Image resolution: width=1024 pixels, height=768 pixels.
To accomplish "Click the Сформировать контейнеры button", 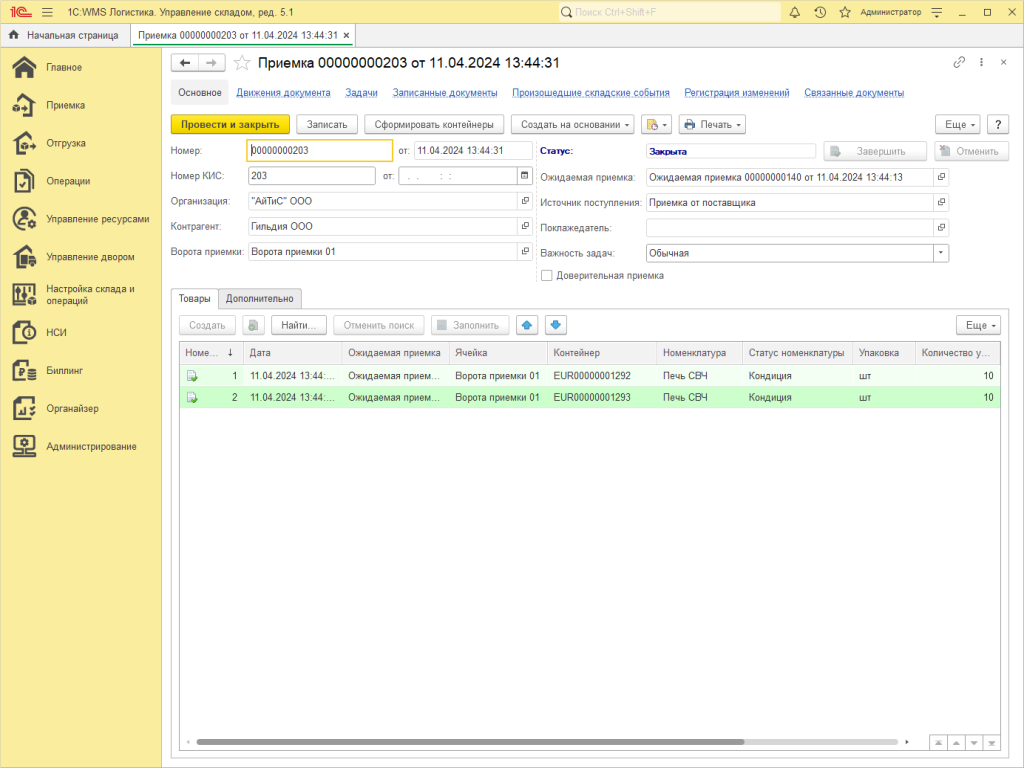I will [434, 125].
